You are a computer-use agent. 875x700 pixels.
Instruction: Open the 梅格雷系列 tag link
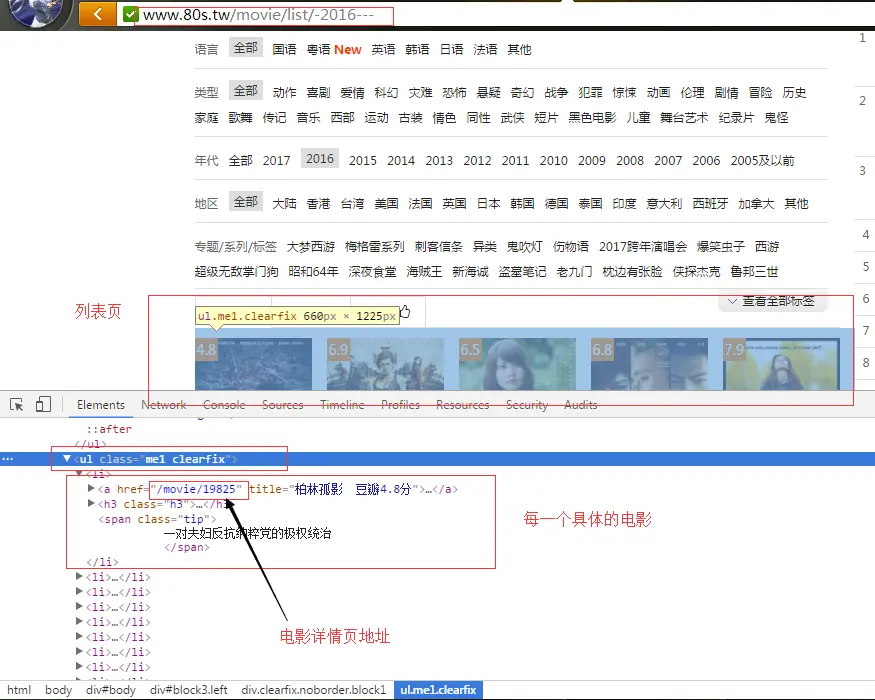coord(374,247)
